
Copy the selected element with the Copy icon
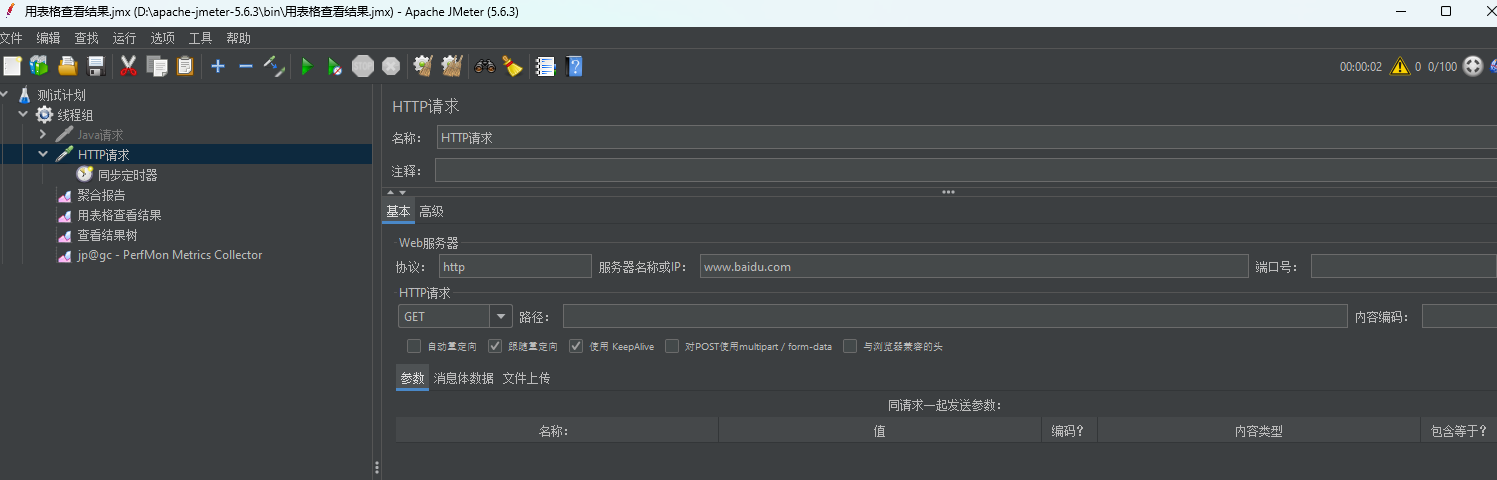pos(157,66)
